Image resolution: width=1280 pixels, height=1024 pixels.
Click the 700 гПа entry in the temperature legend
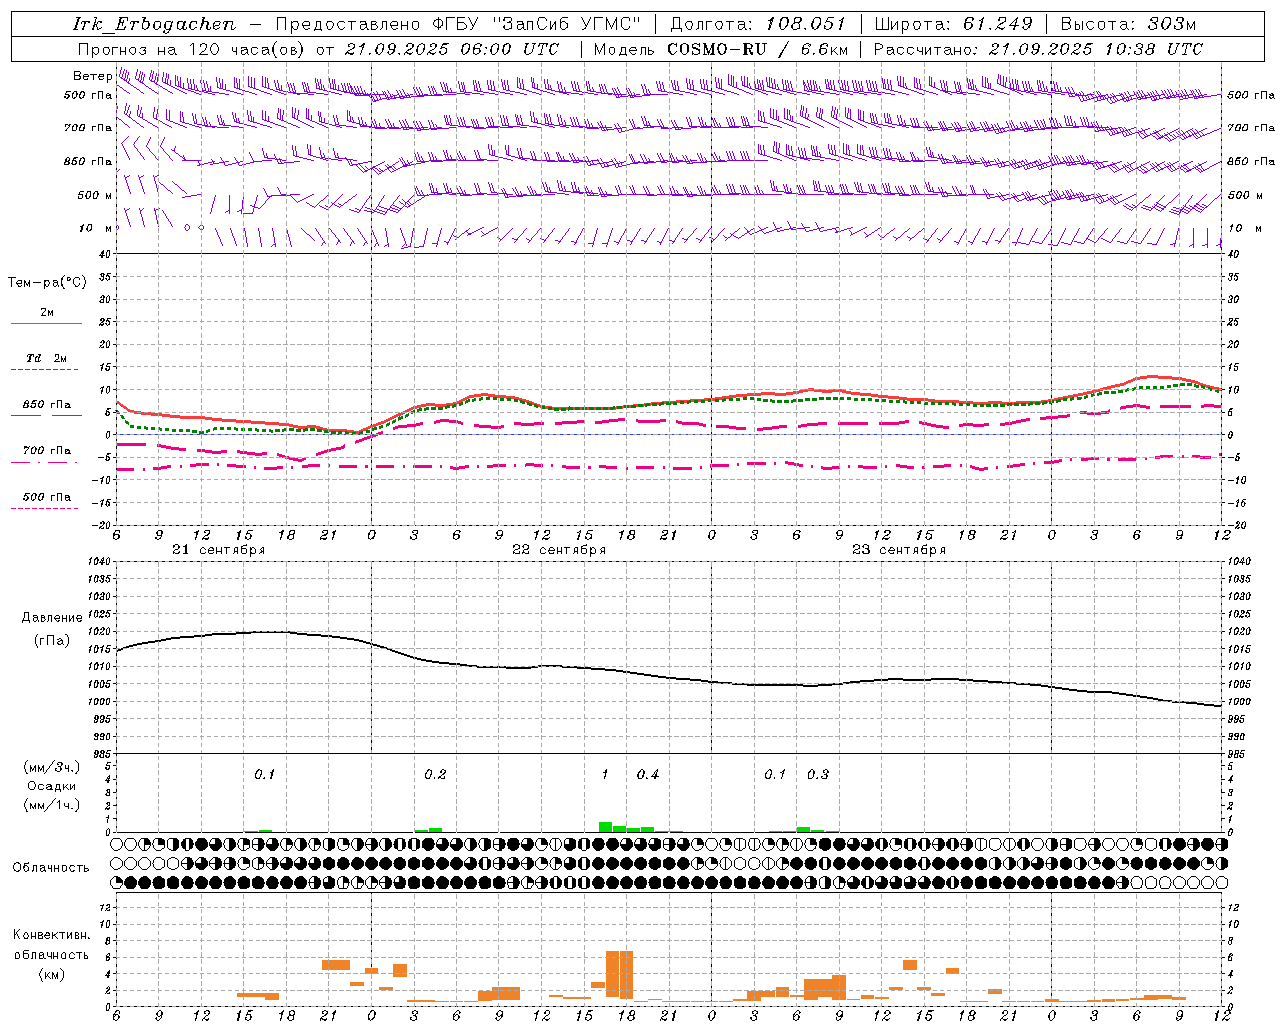pyautogui.click(x=46, y=450)
